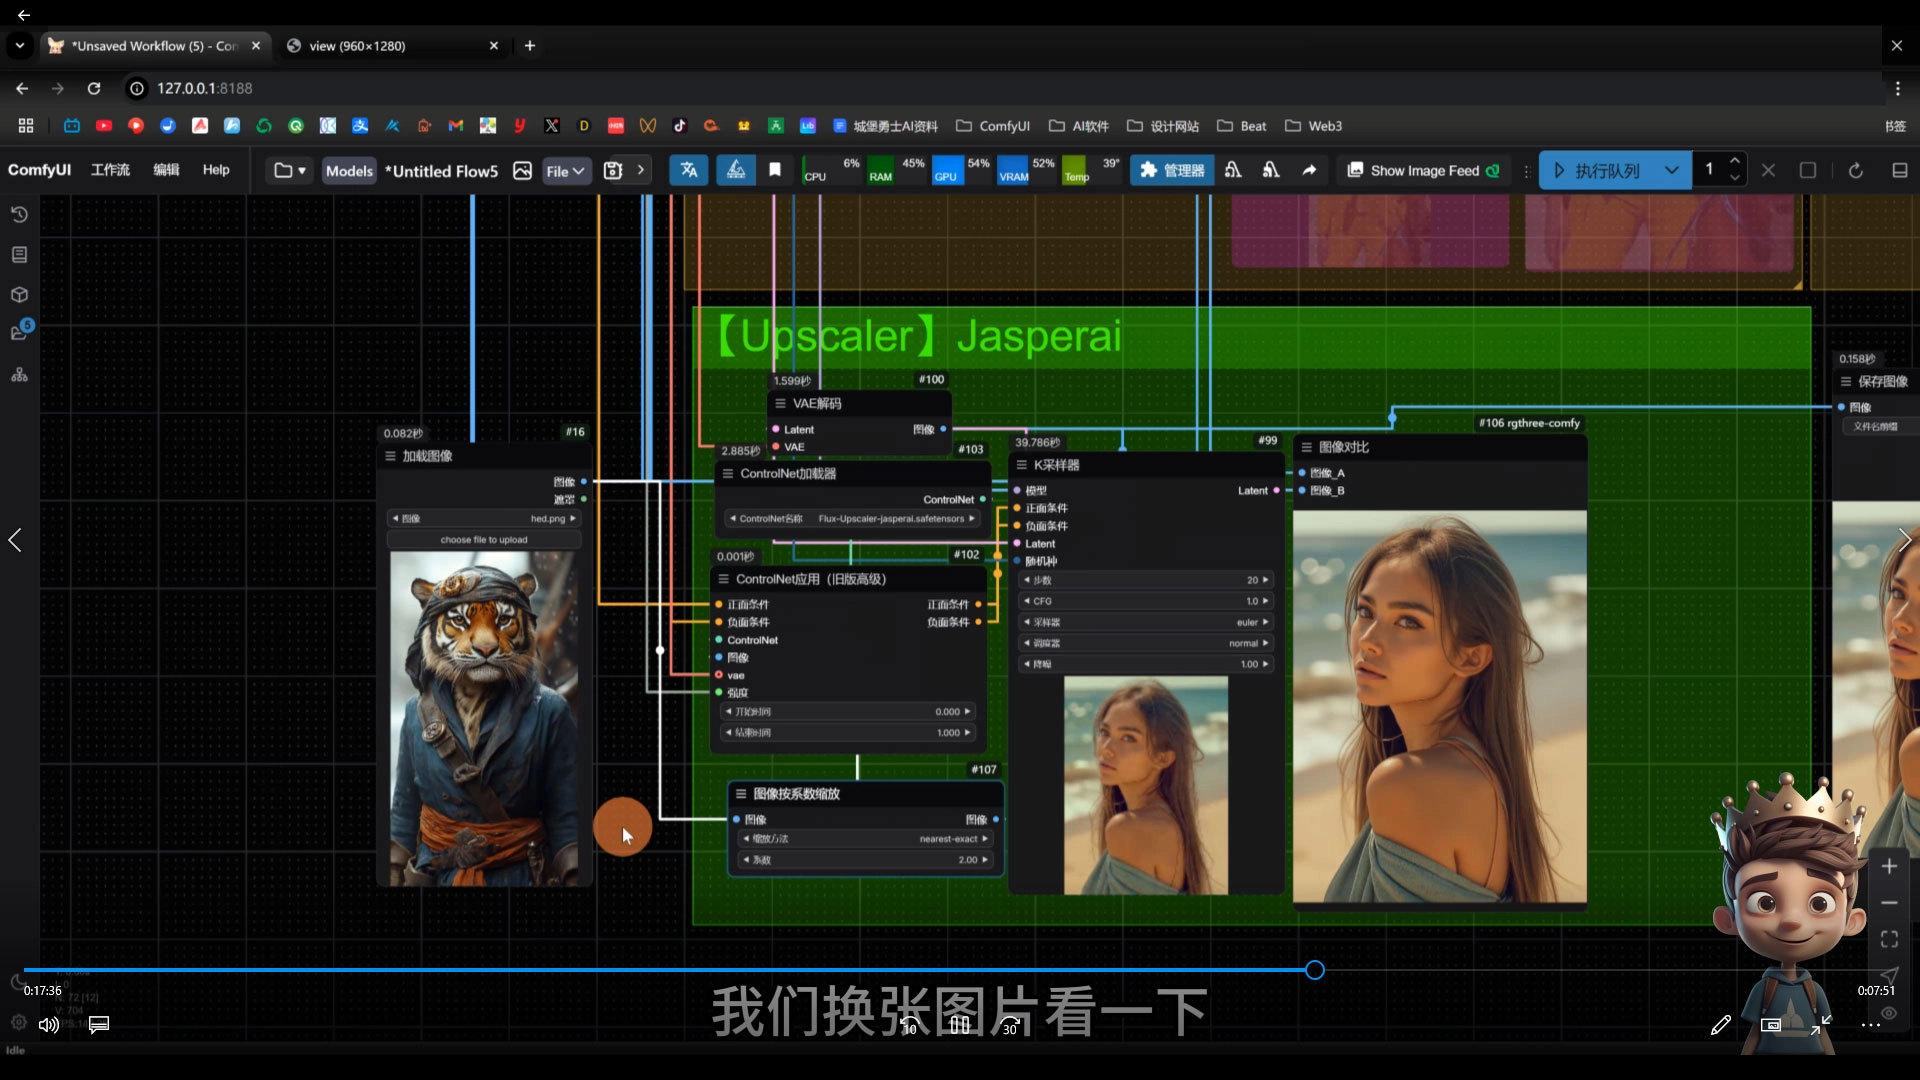Increase the queue batch count stepper
This screenshot has height=1080, width=1920.
(1735, 162)
